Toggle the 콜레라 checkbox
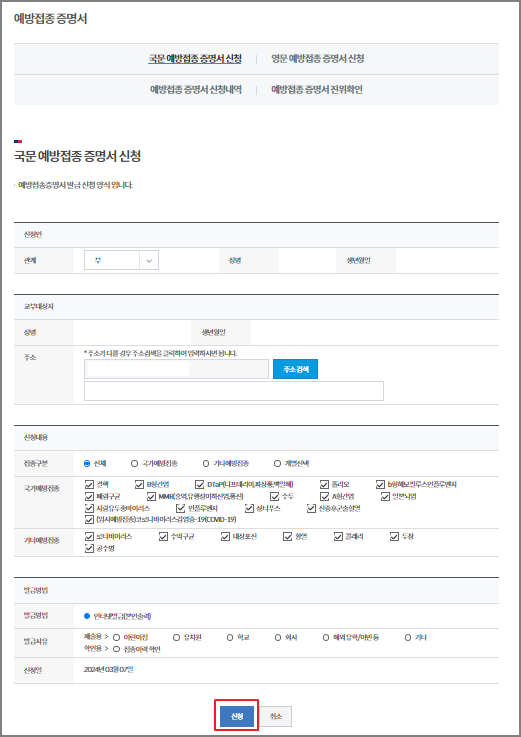 coord(338,536)
